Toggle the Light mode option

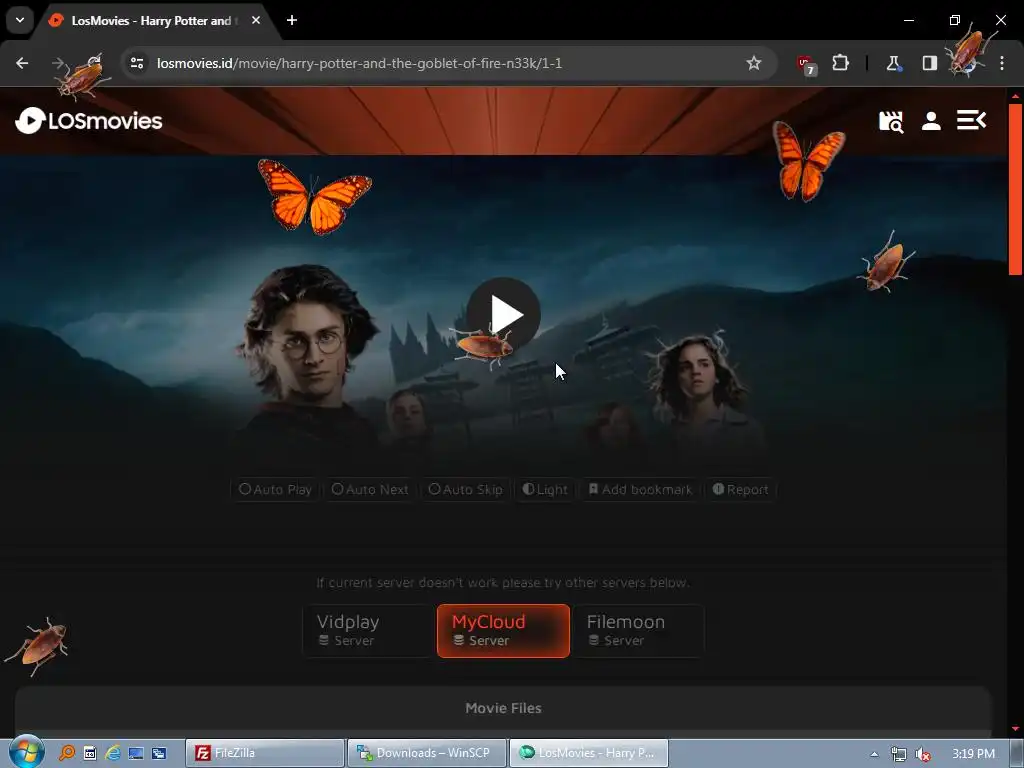point(545,489)
